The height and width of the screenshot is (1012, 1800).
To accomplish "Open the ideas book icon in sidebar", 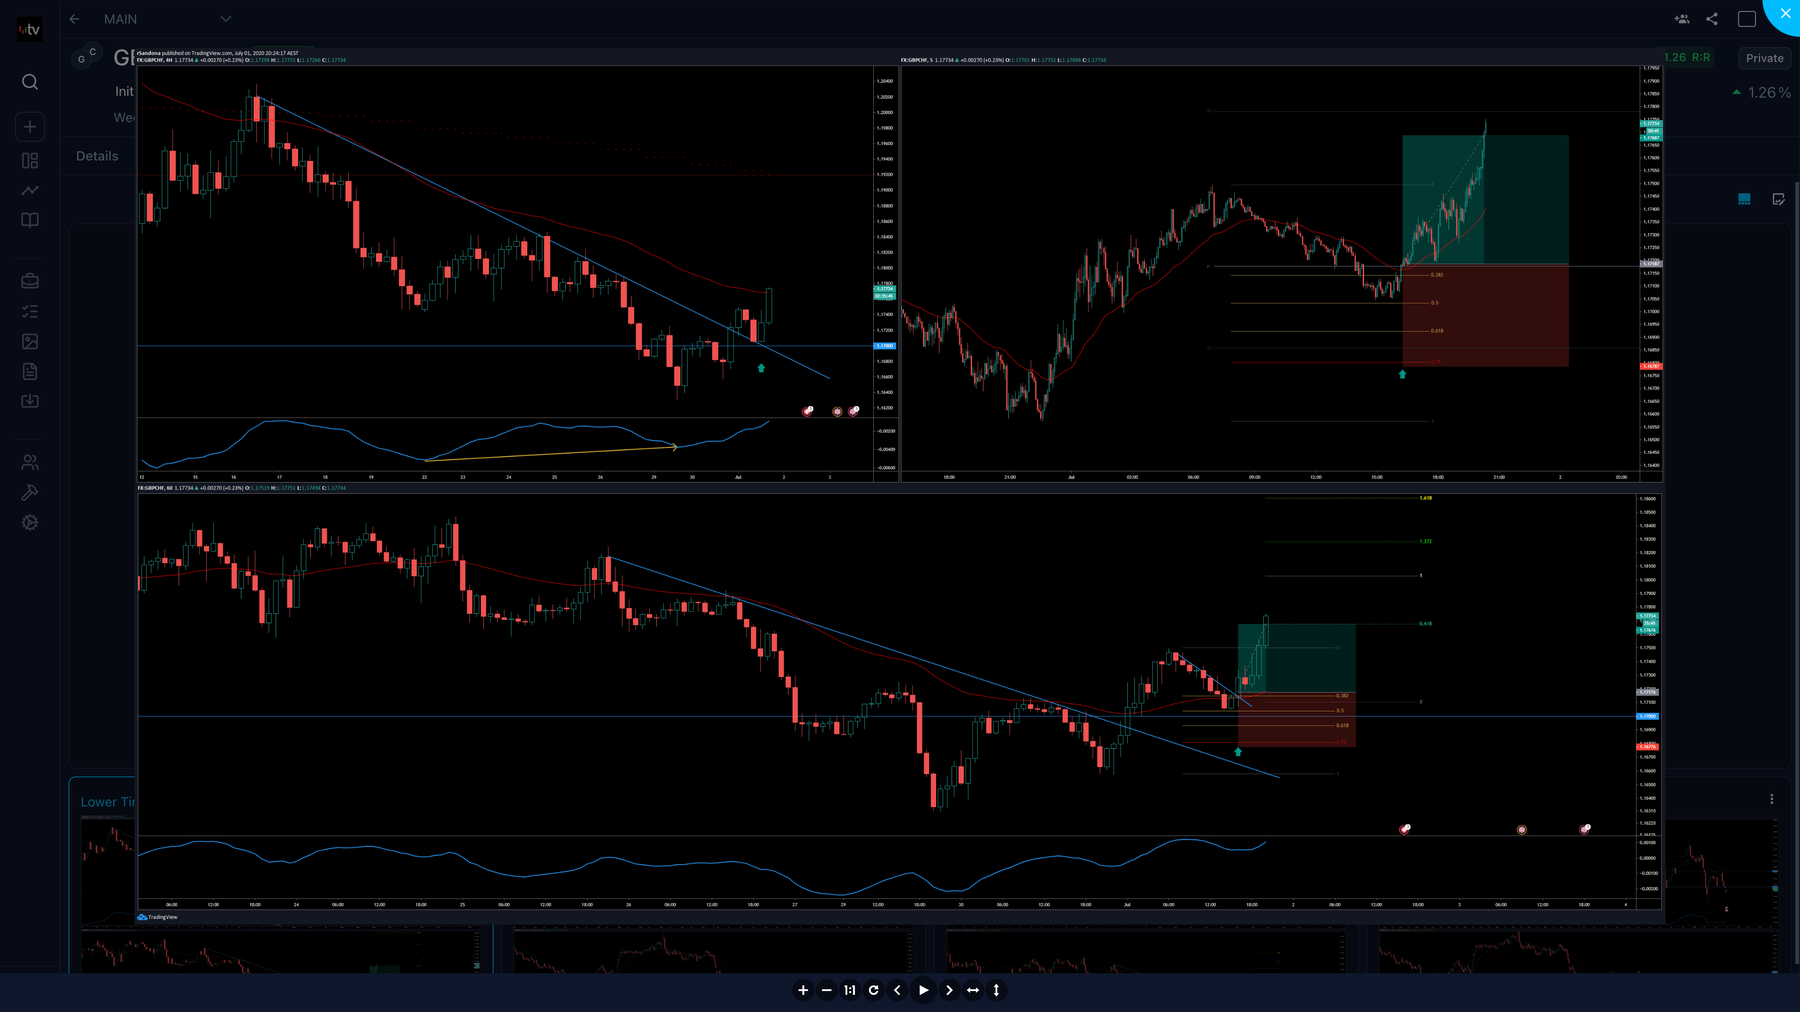I will pyautogui.click(x=30, y=220).
